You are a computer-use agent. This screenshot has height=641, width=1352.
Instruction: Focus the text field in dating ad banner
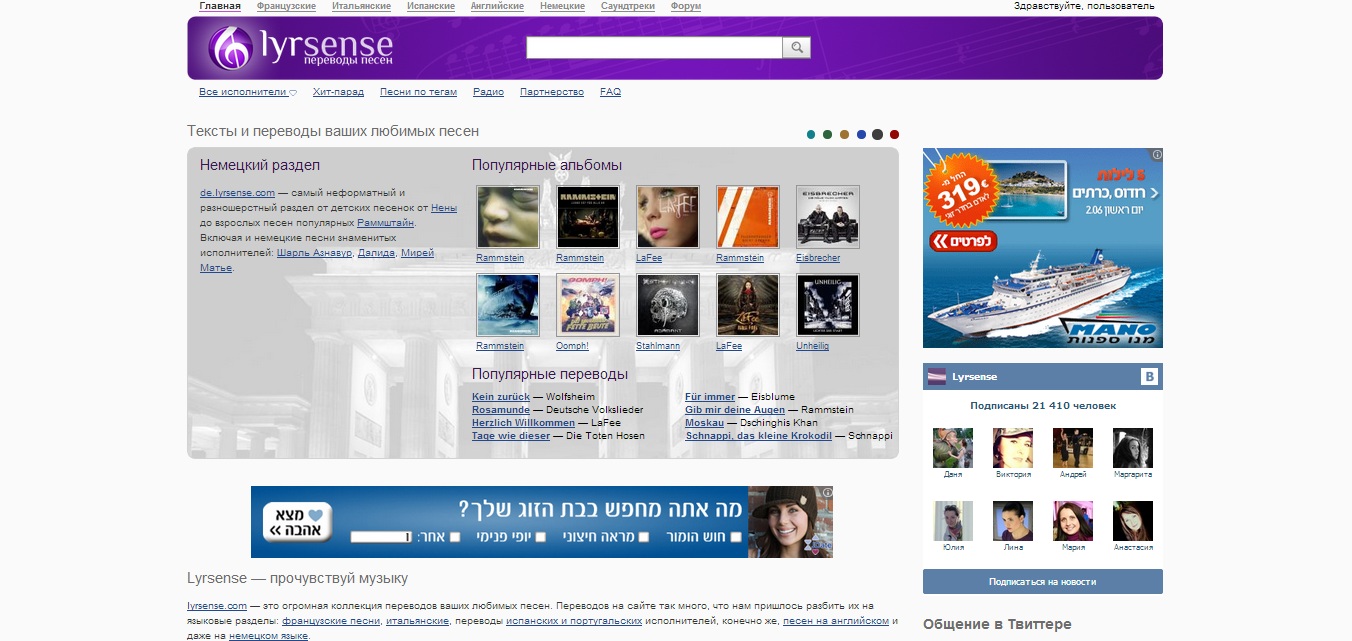[x=380, y=537]
